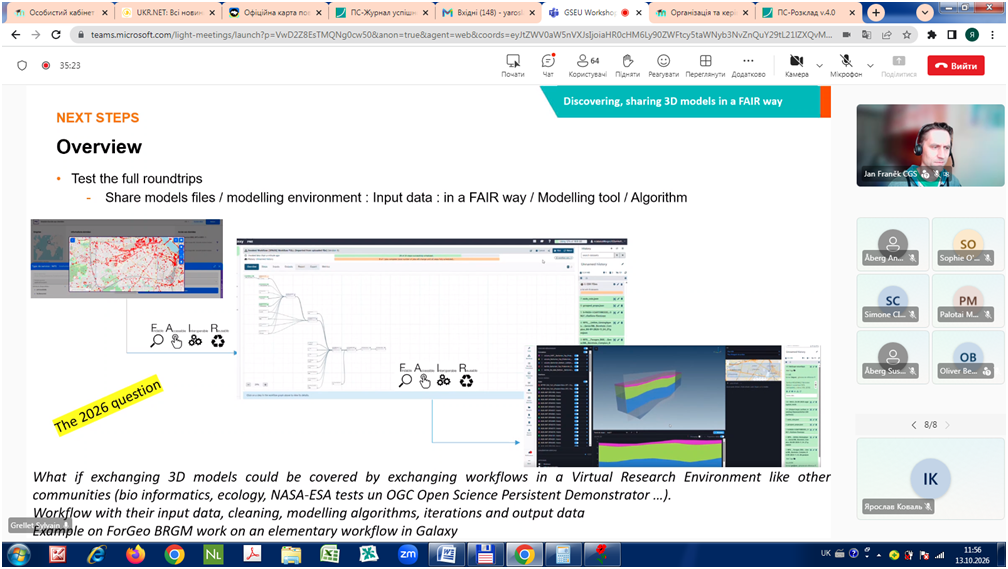
Task: Open Zoom from the taskbar
Action: point(408,554)
